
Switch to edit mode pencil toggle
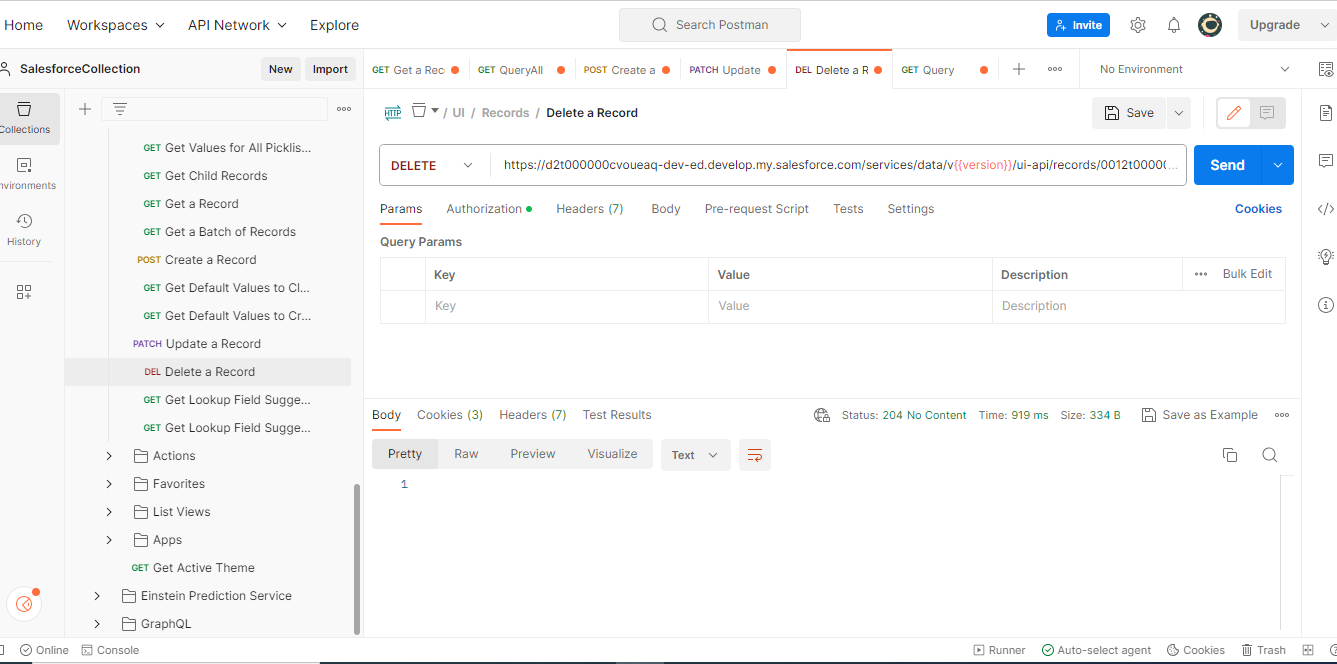click(1234, 113)
